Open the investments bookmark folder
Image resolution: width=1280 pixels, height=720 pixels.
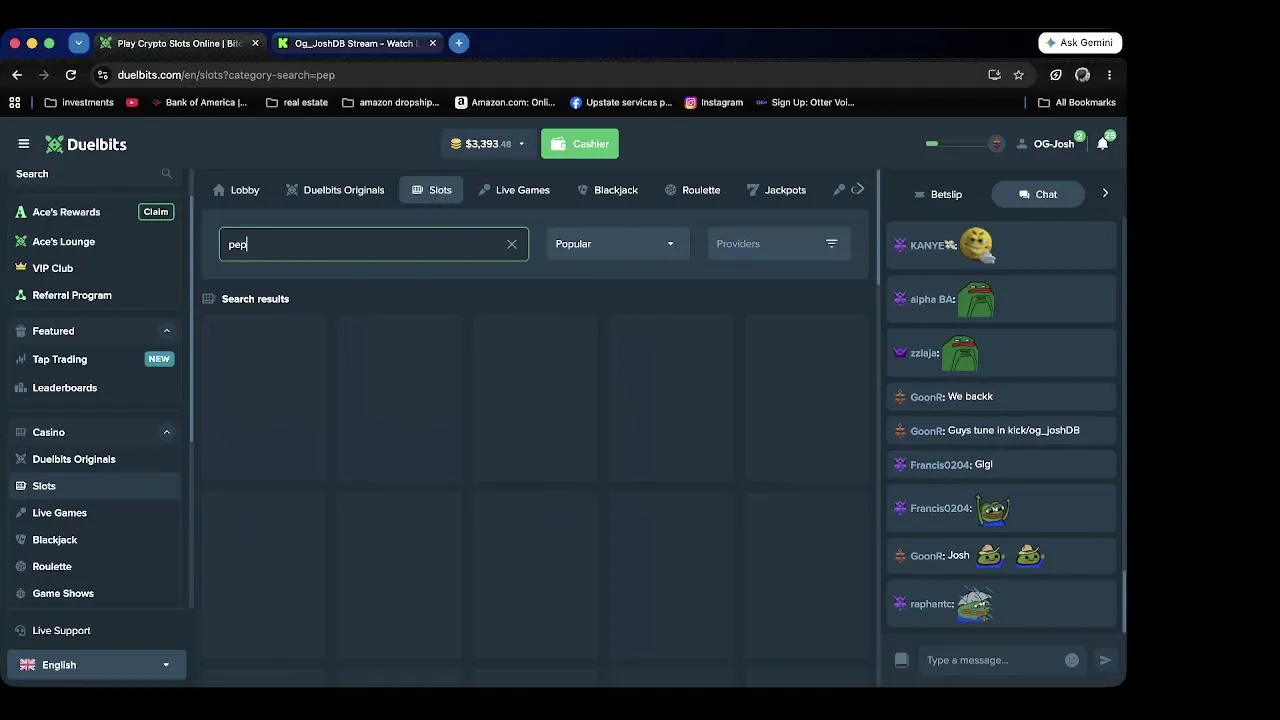(x=79, y=102)
